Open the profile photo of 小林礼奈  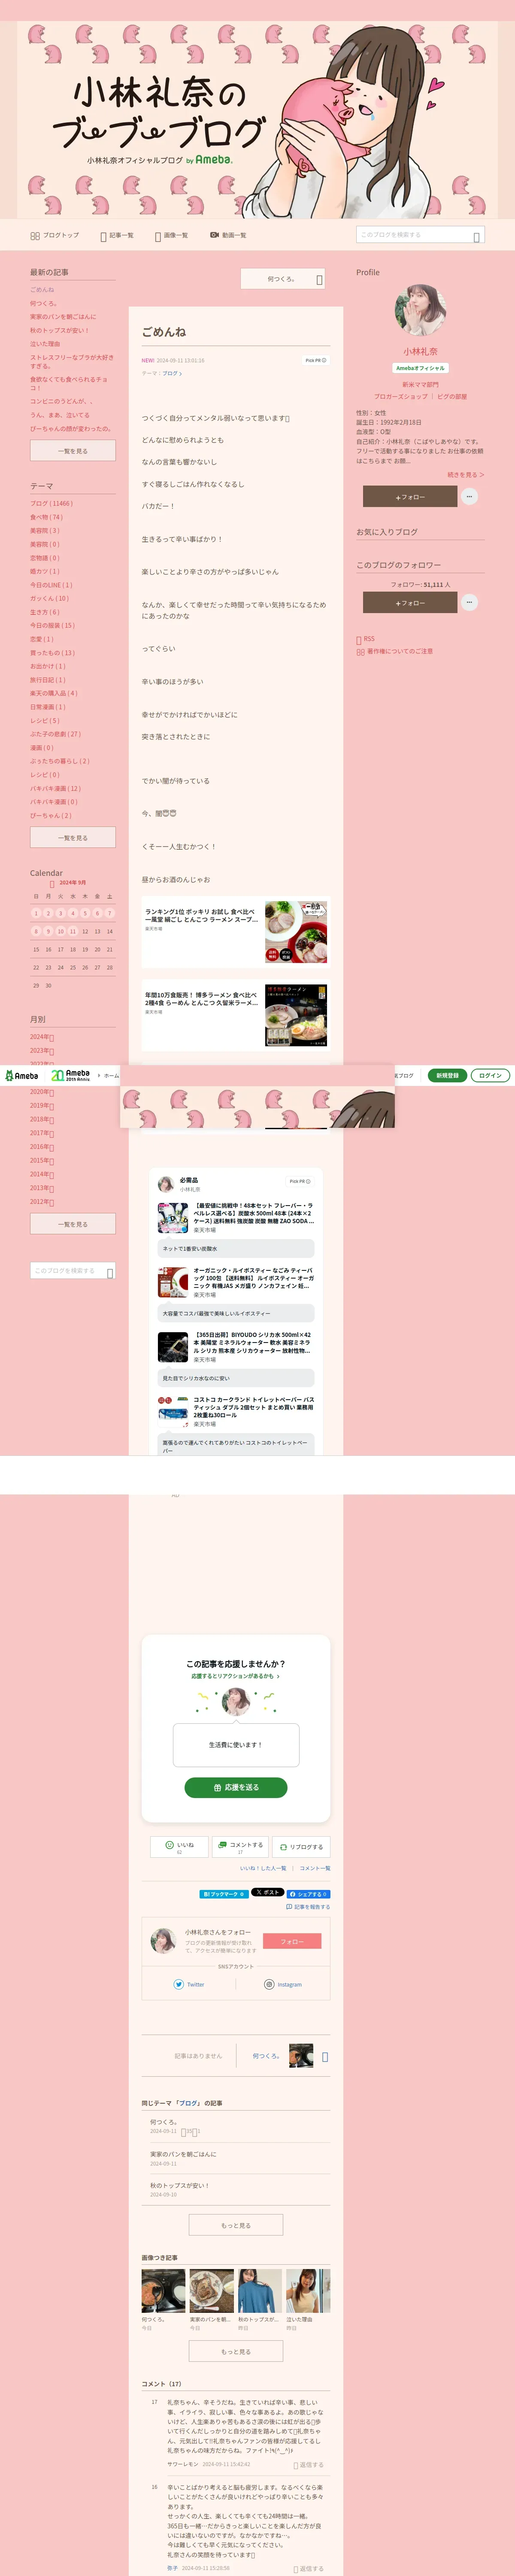point(420,309)
